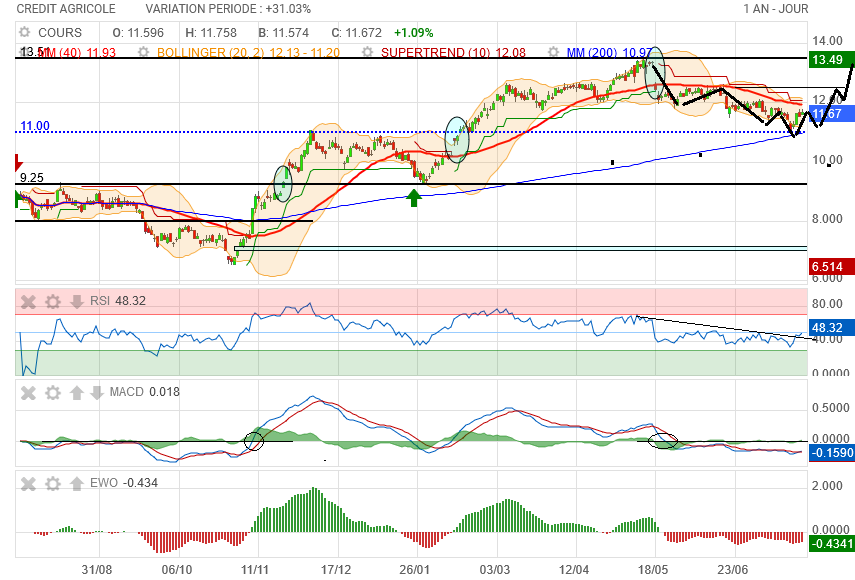Remove the EWO panel with its X

coord(28,484)
